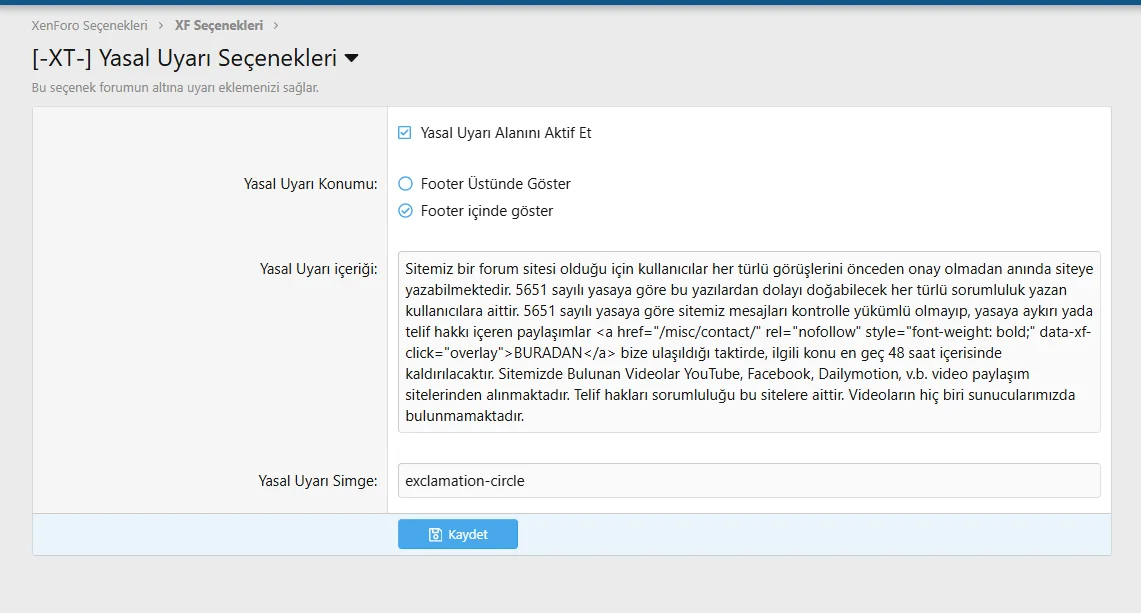Click the Yasal Uyarı Konumu label

pyautogui.click(x=310, y=184)
